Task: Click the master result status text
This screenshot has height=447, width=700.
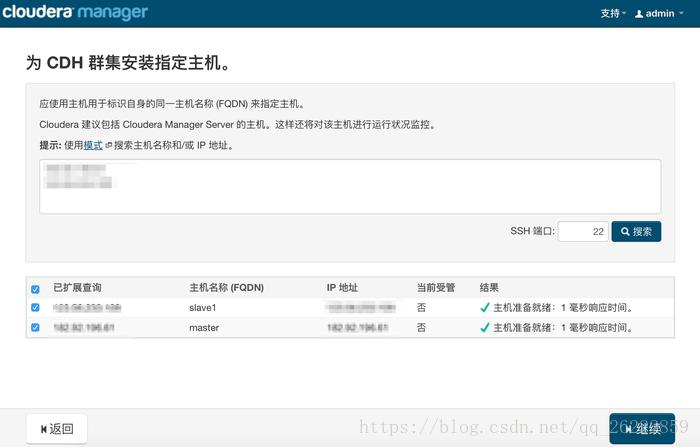Action: [562, 328]
